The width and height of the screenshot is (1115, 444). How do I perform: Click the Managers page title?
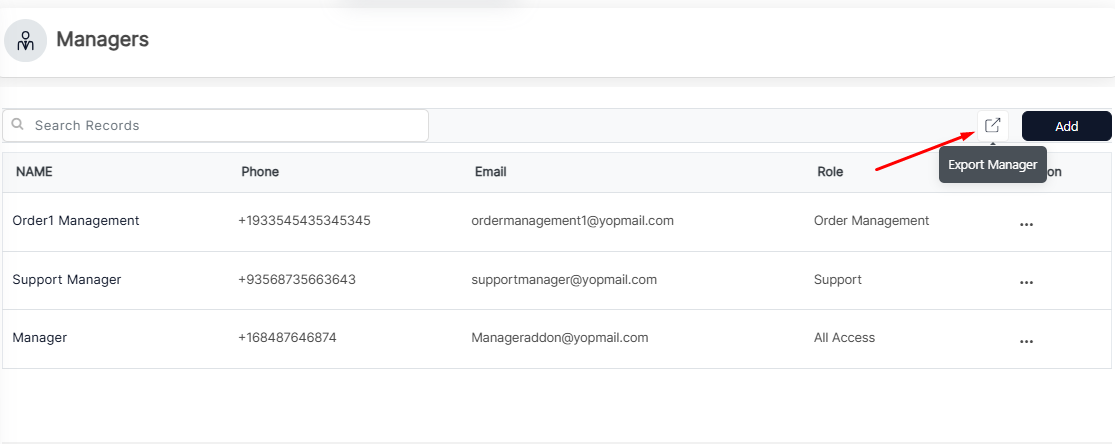pyautogui.click(x=102, y=39)
